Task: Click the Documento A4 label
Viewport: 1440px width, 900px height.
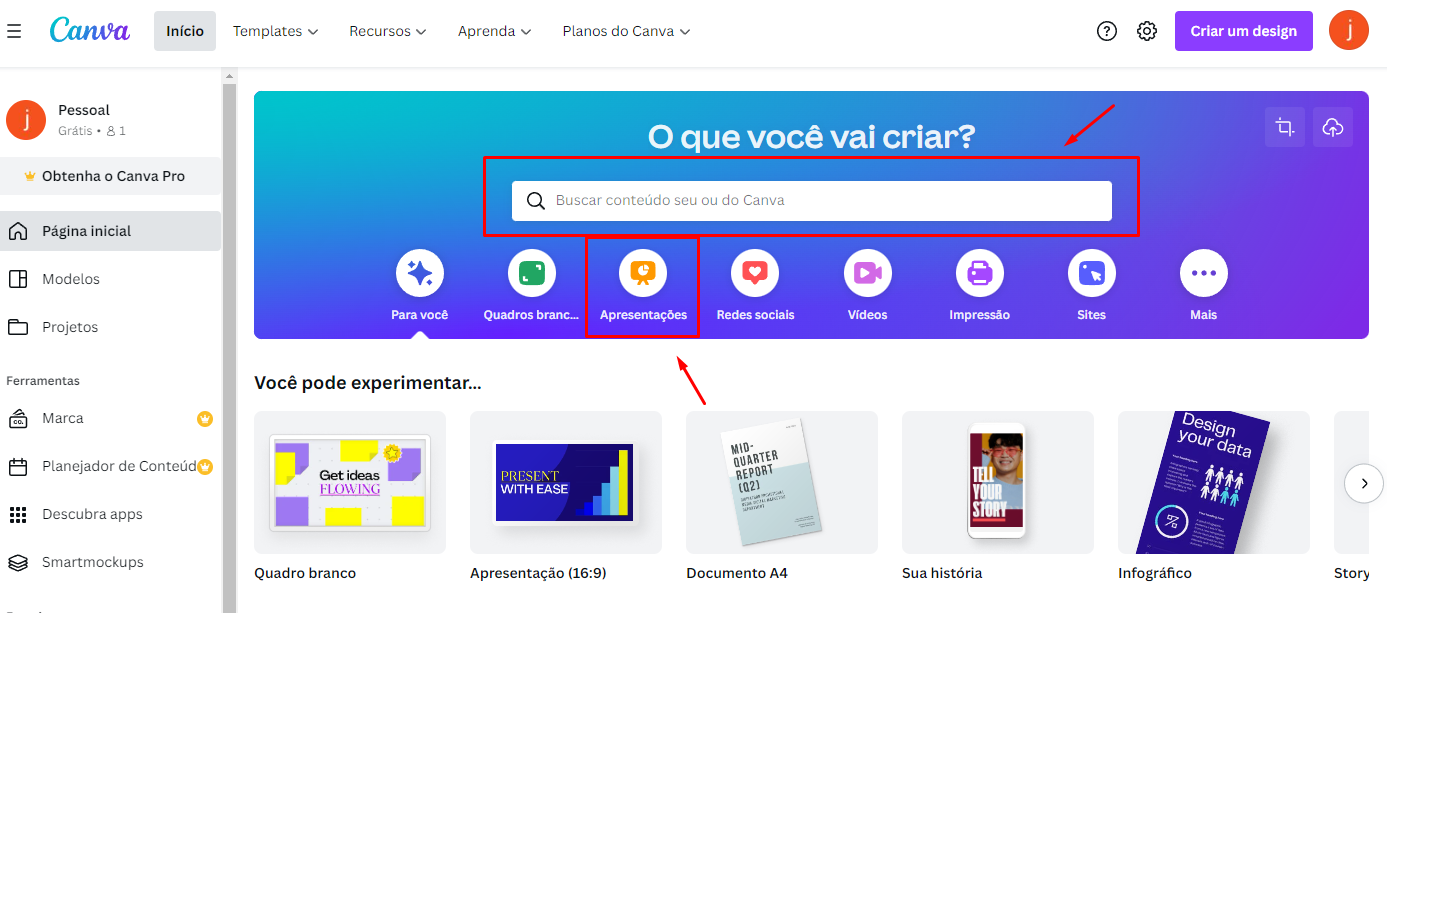Action: (737, 573)
